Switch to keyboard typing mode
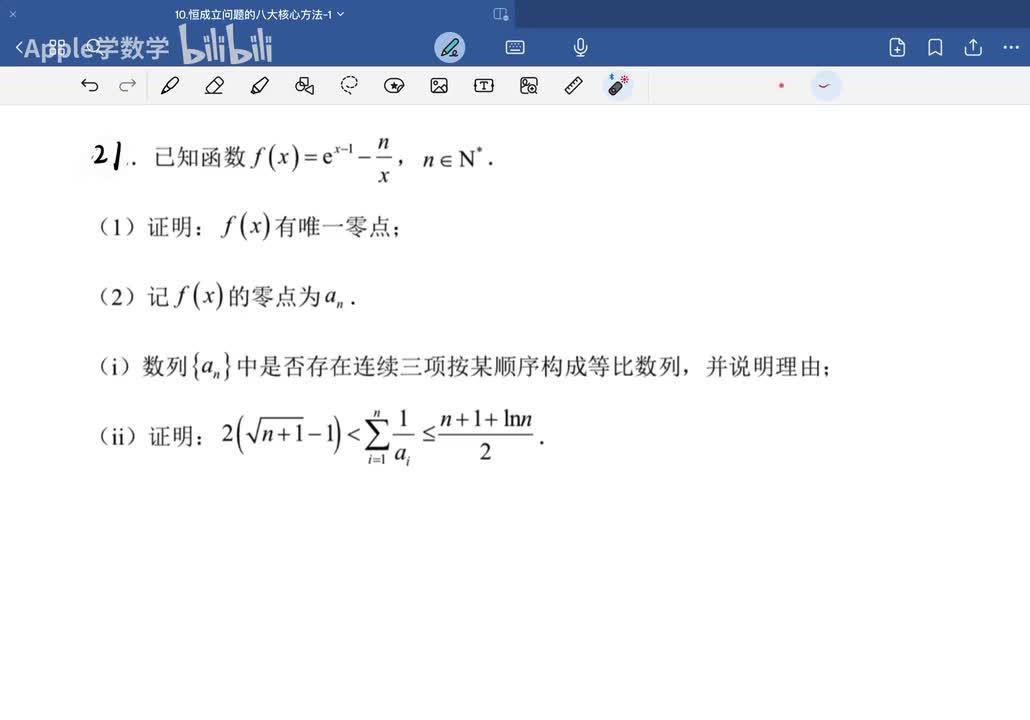 [x=515, y=47]
